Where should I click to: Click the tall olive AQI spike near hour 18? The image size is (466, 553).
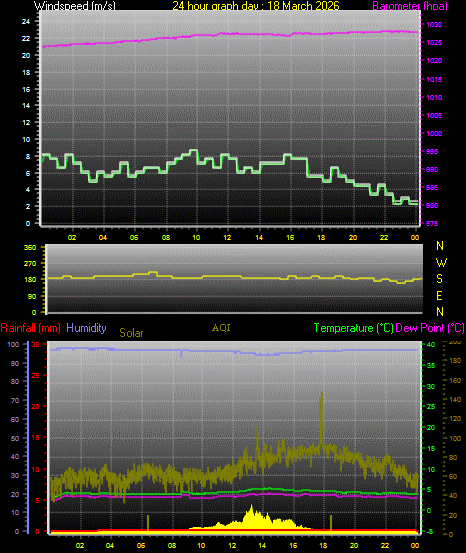click(321, 420)
